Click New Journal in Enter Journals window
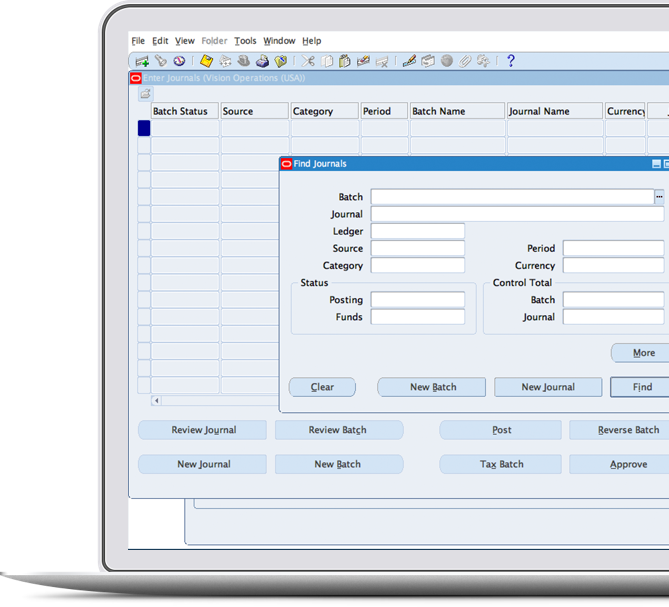Image resolution: width=669 pixels, height=607 pixels. (x=203, y=464)
